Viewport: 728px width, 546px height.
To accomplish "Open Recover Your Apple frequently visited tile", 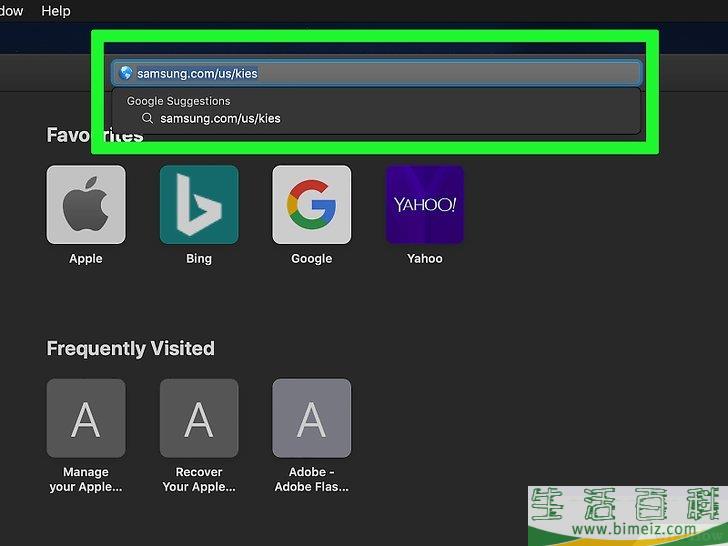I will 199,418.
